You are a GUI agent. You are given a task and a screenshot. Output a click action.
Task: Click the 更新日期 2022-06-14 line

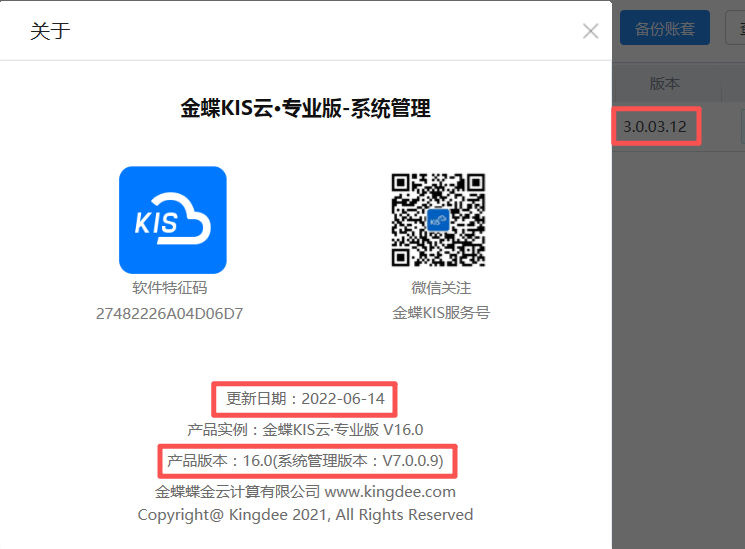point(306,399)
